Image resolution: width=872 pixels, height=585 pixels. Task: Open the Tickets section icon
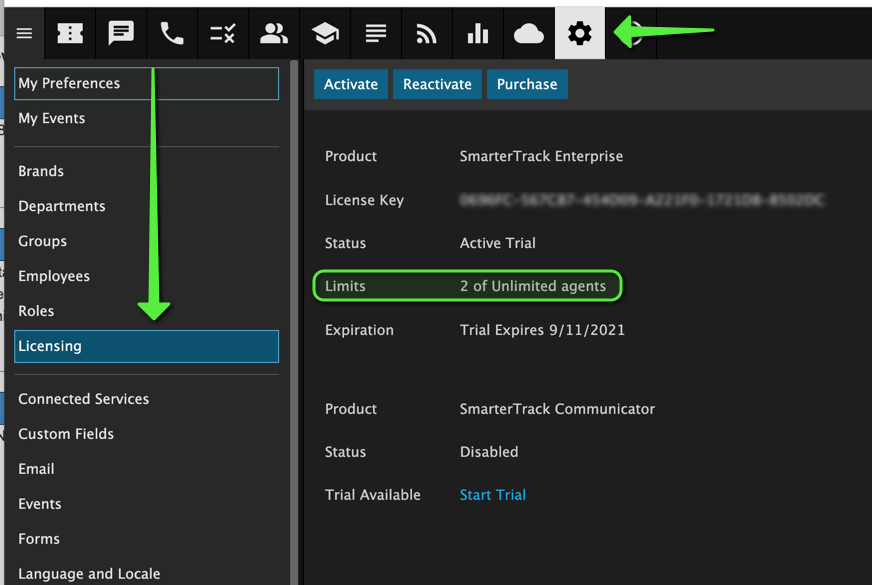[x=70, y=34]
